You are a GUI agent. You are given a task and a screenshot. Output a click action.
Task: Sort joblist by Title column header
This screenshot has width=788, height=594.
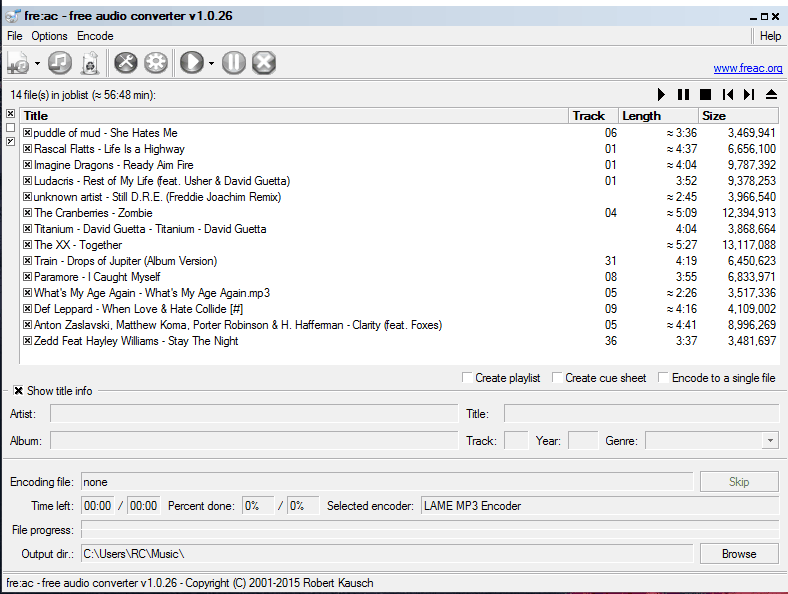click(x=294, y=116)
